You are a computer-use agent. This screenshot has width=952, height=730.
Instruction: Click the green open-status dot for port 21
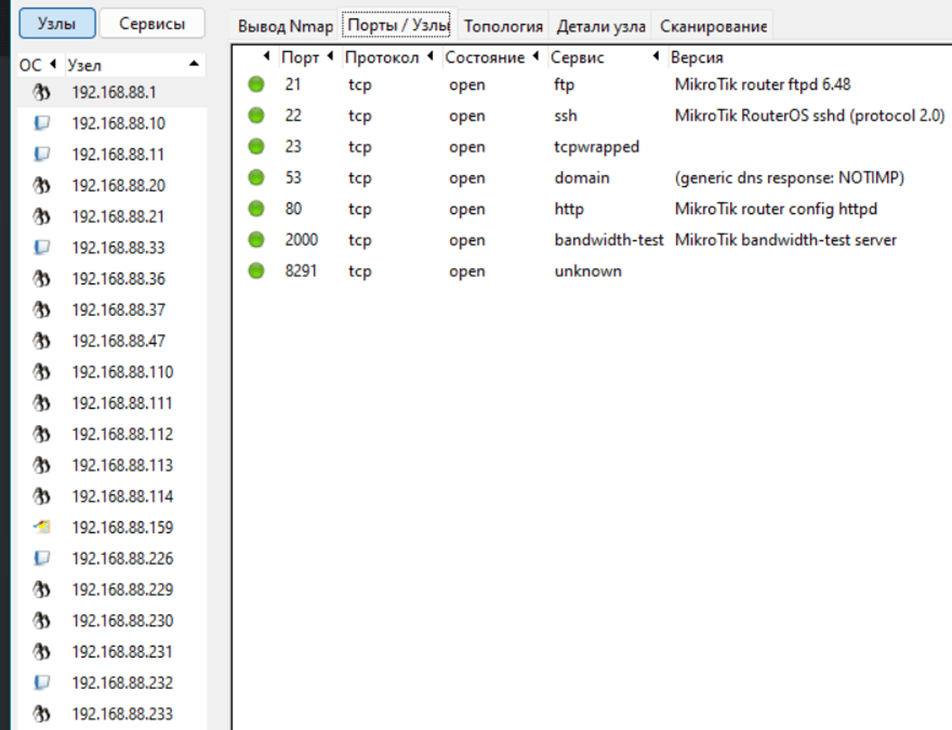[257, 85]
